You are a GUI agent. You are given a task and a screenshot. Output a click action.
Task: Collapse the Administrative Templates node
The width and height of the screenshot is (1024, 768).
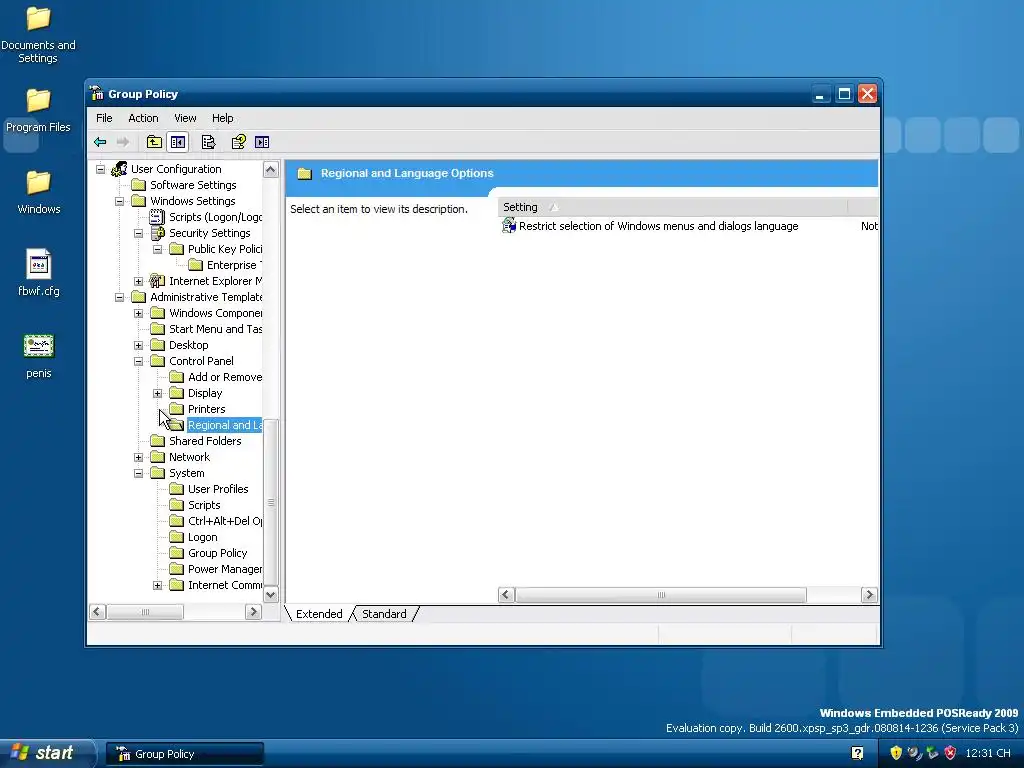[x=120, y=297]
